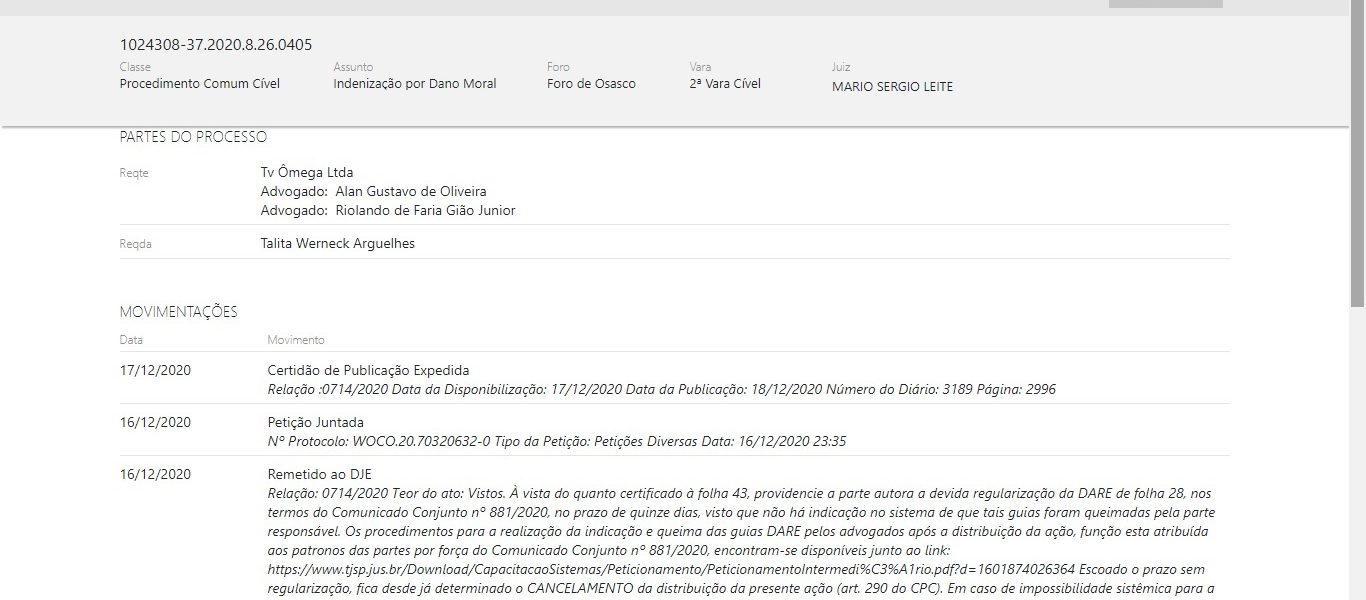Image resolution: width=1366 pixels, height=600 pixels.
Task: Click the 'Movimento' column header
Action: [x=296, y=340]
